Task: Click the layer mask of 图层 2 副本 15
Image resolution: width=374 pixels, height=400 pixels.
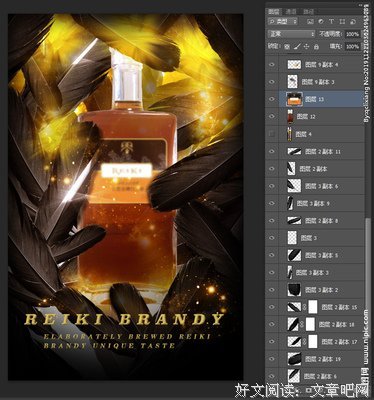Action: point(313,307)
